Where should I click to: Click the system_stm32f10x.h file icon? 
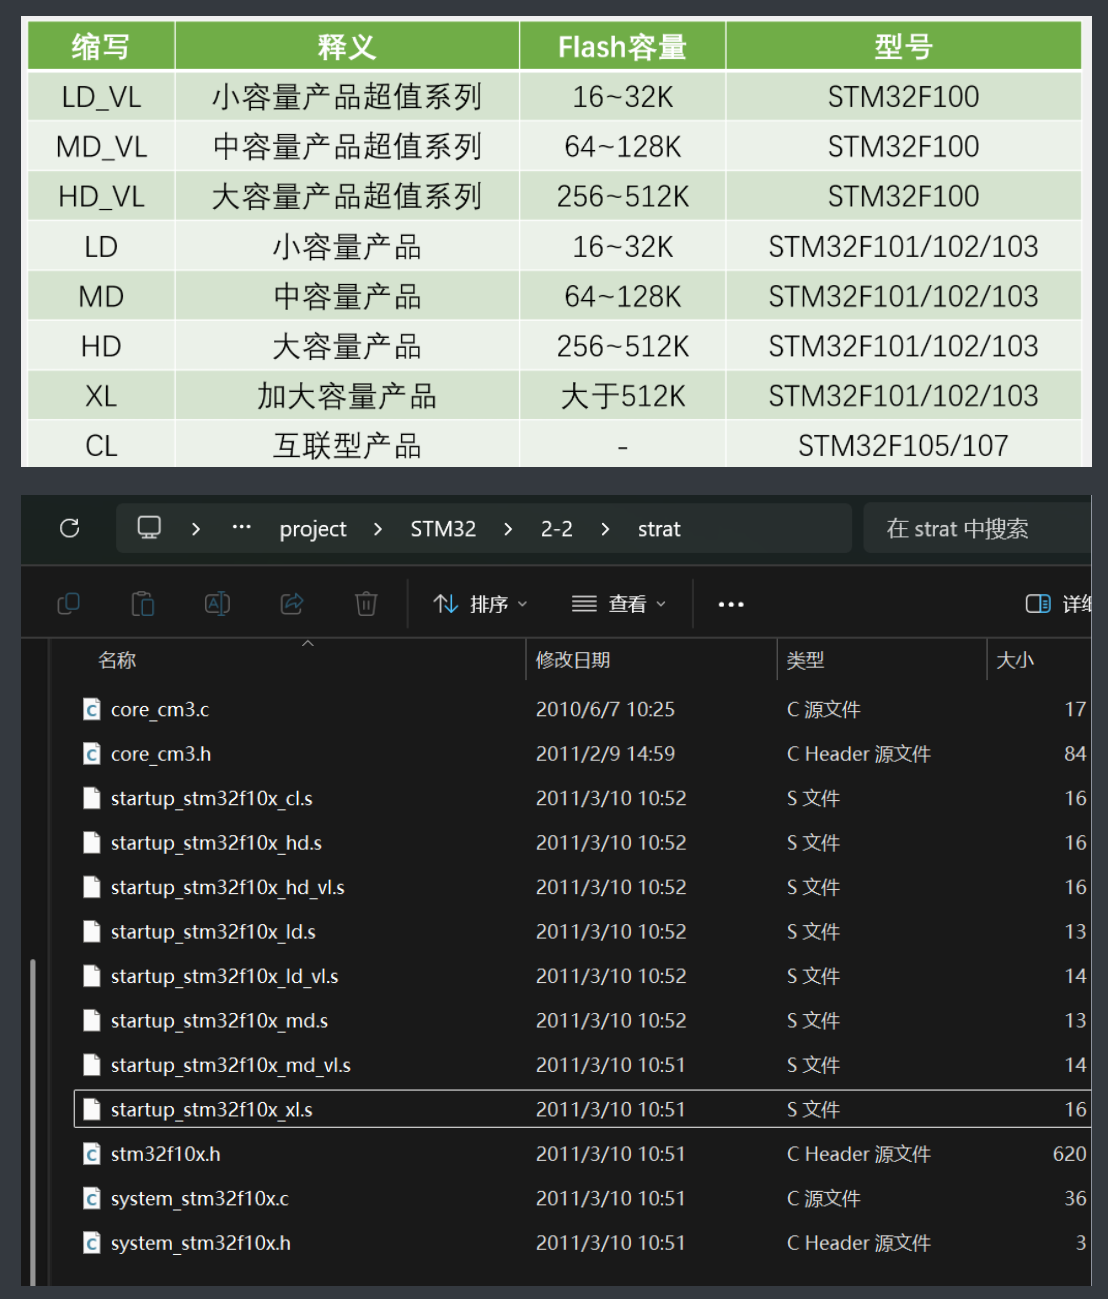pos(92,1243)
